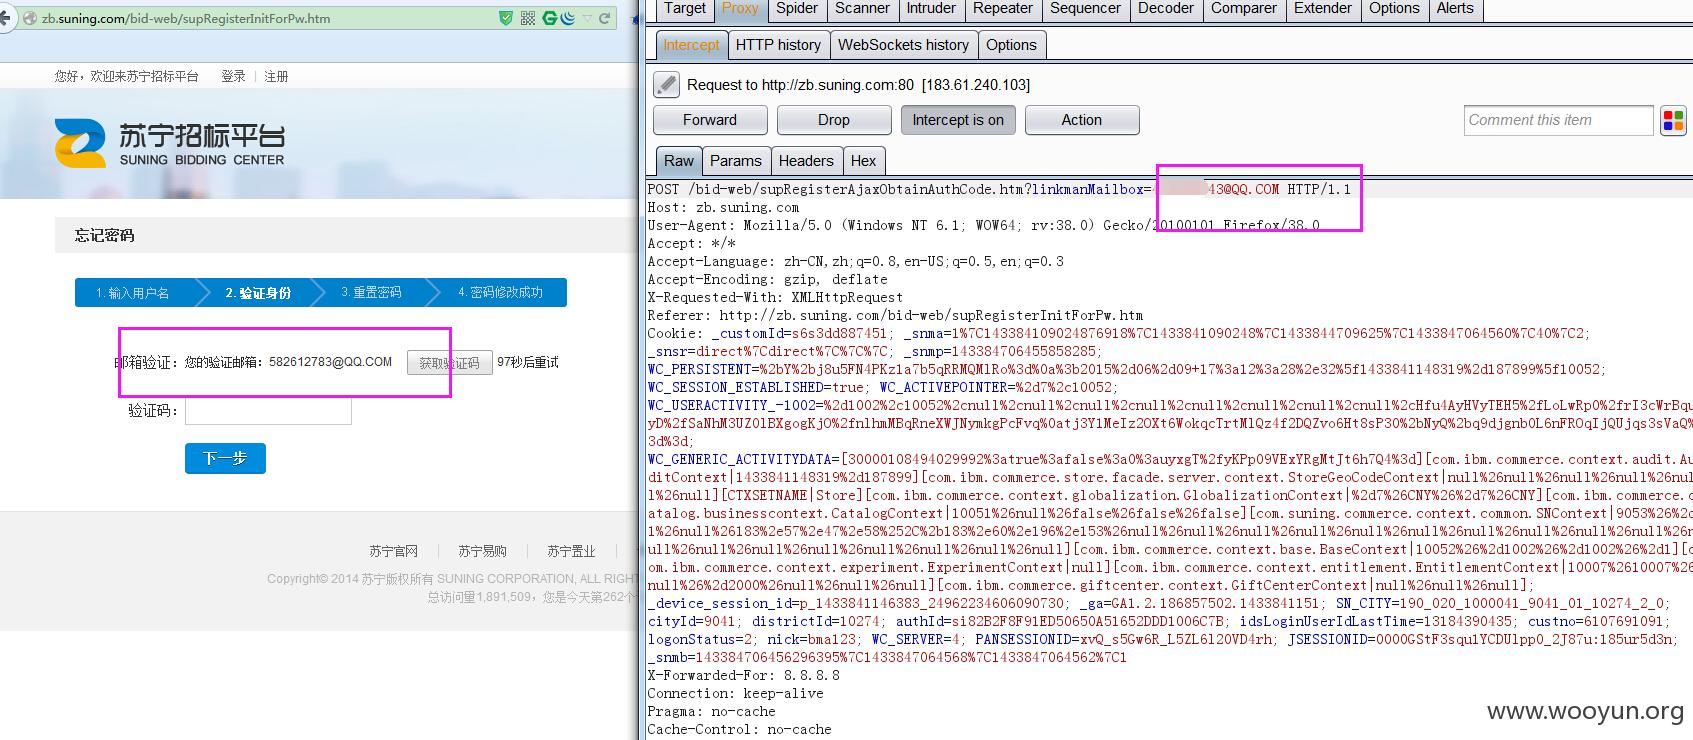Click step 4. 密码修改成功 in the progress bar
Viewport: 1693px width, 740px height.
point(500,292)
